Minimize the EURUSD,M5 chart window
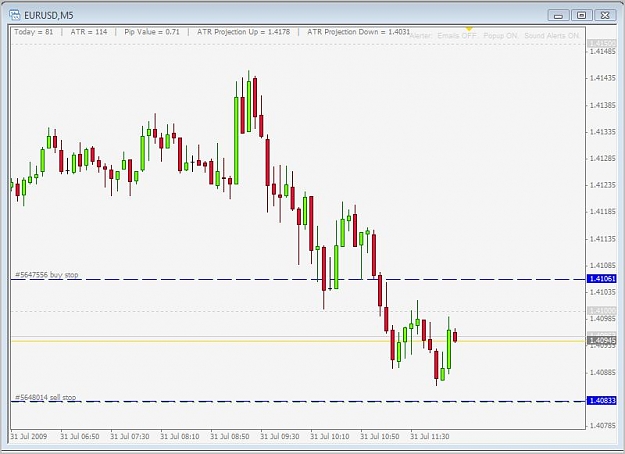The width and height of the screenshot is (625, 454). coord(558,16)
